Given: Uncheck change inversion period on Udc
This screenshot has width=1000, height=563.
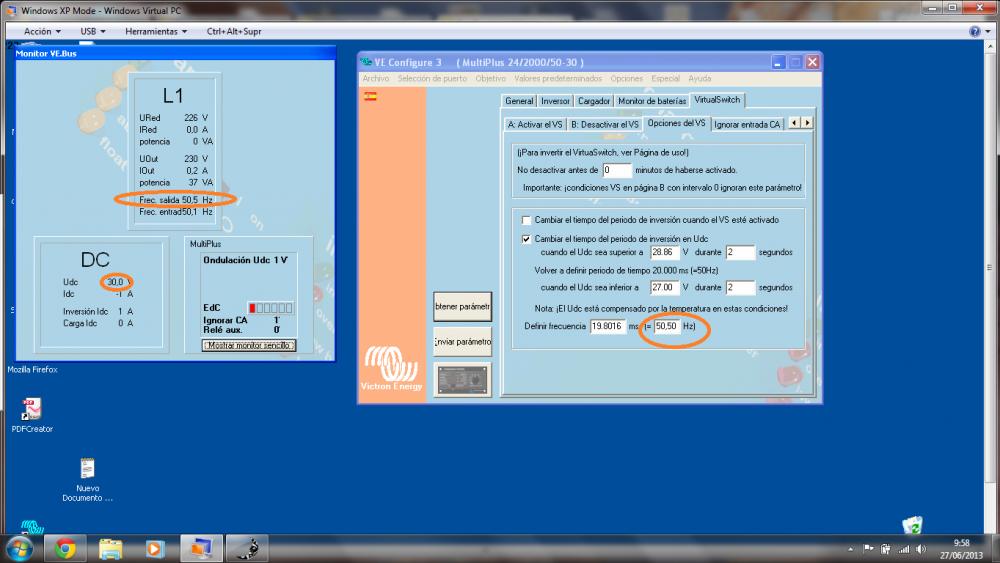Looking at the screenshot, I should tap(526, 239).
